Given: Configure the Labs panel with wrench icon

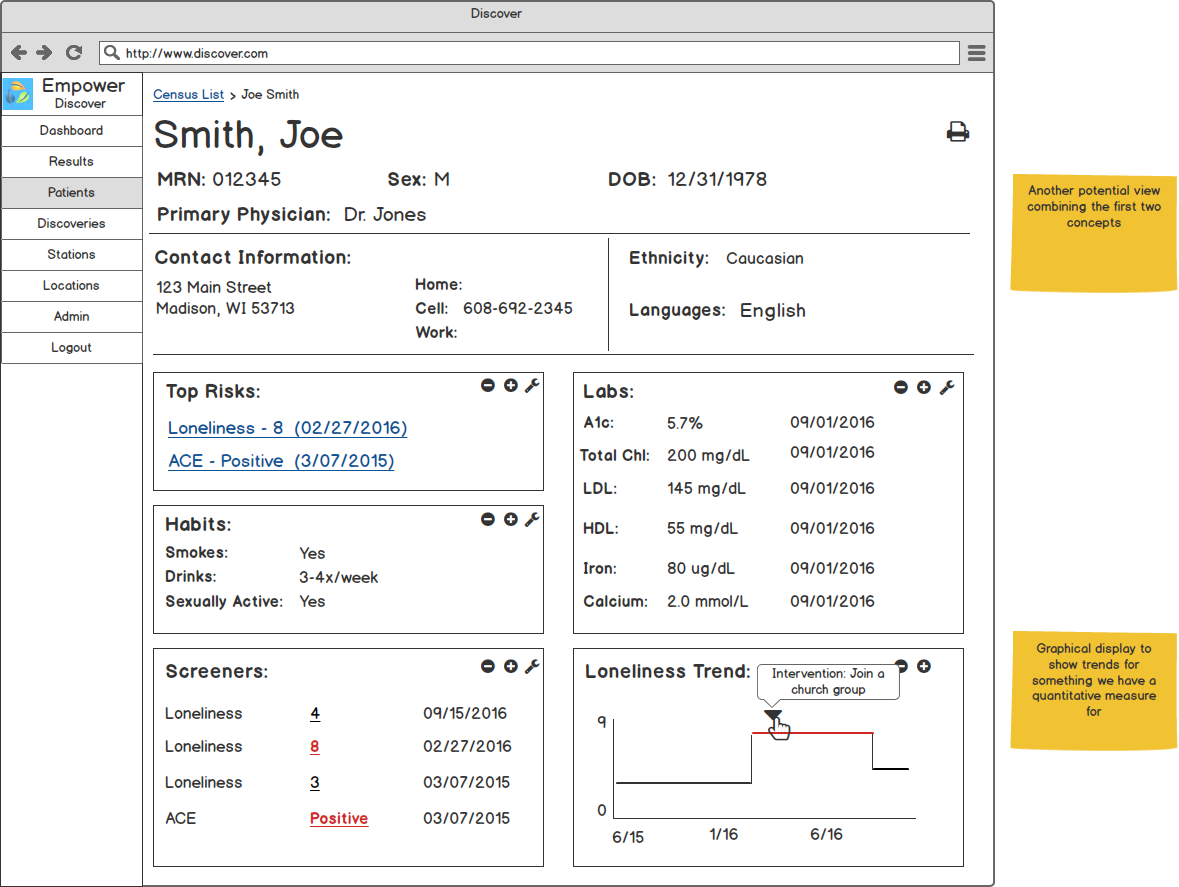Looking at the screenshot, I should (x=947, y=387).
